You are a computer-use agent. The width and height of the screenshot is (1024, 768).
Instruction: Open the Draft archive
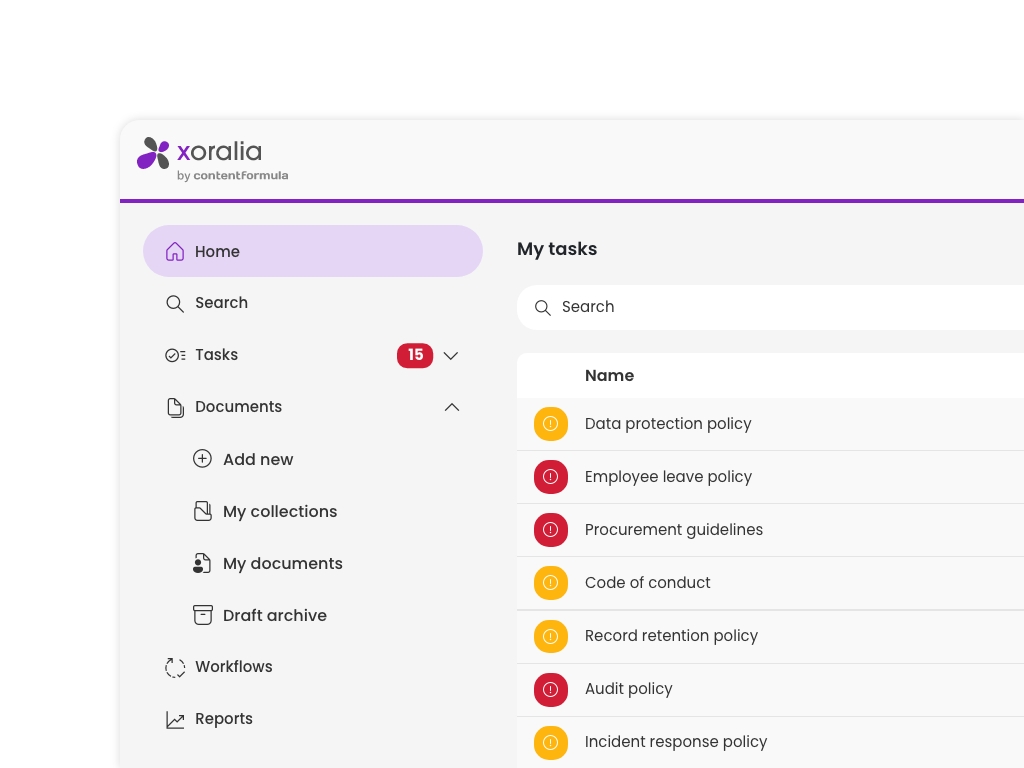click(275, 615)
